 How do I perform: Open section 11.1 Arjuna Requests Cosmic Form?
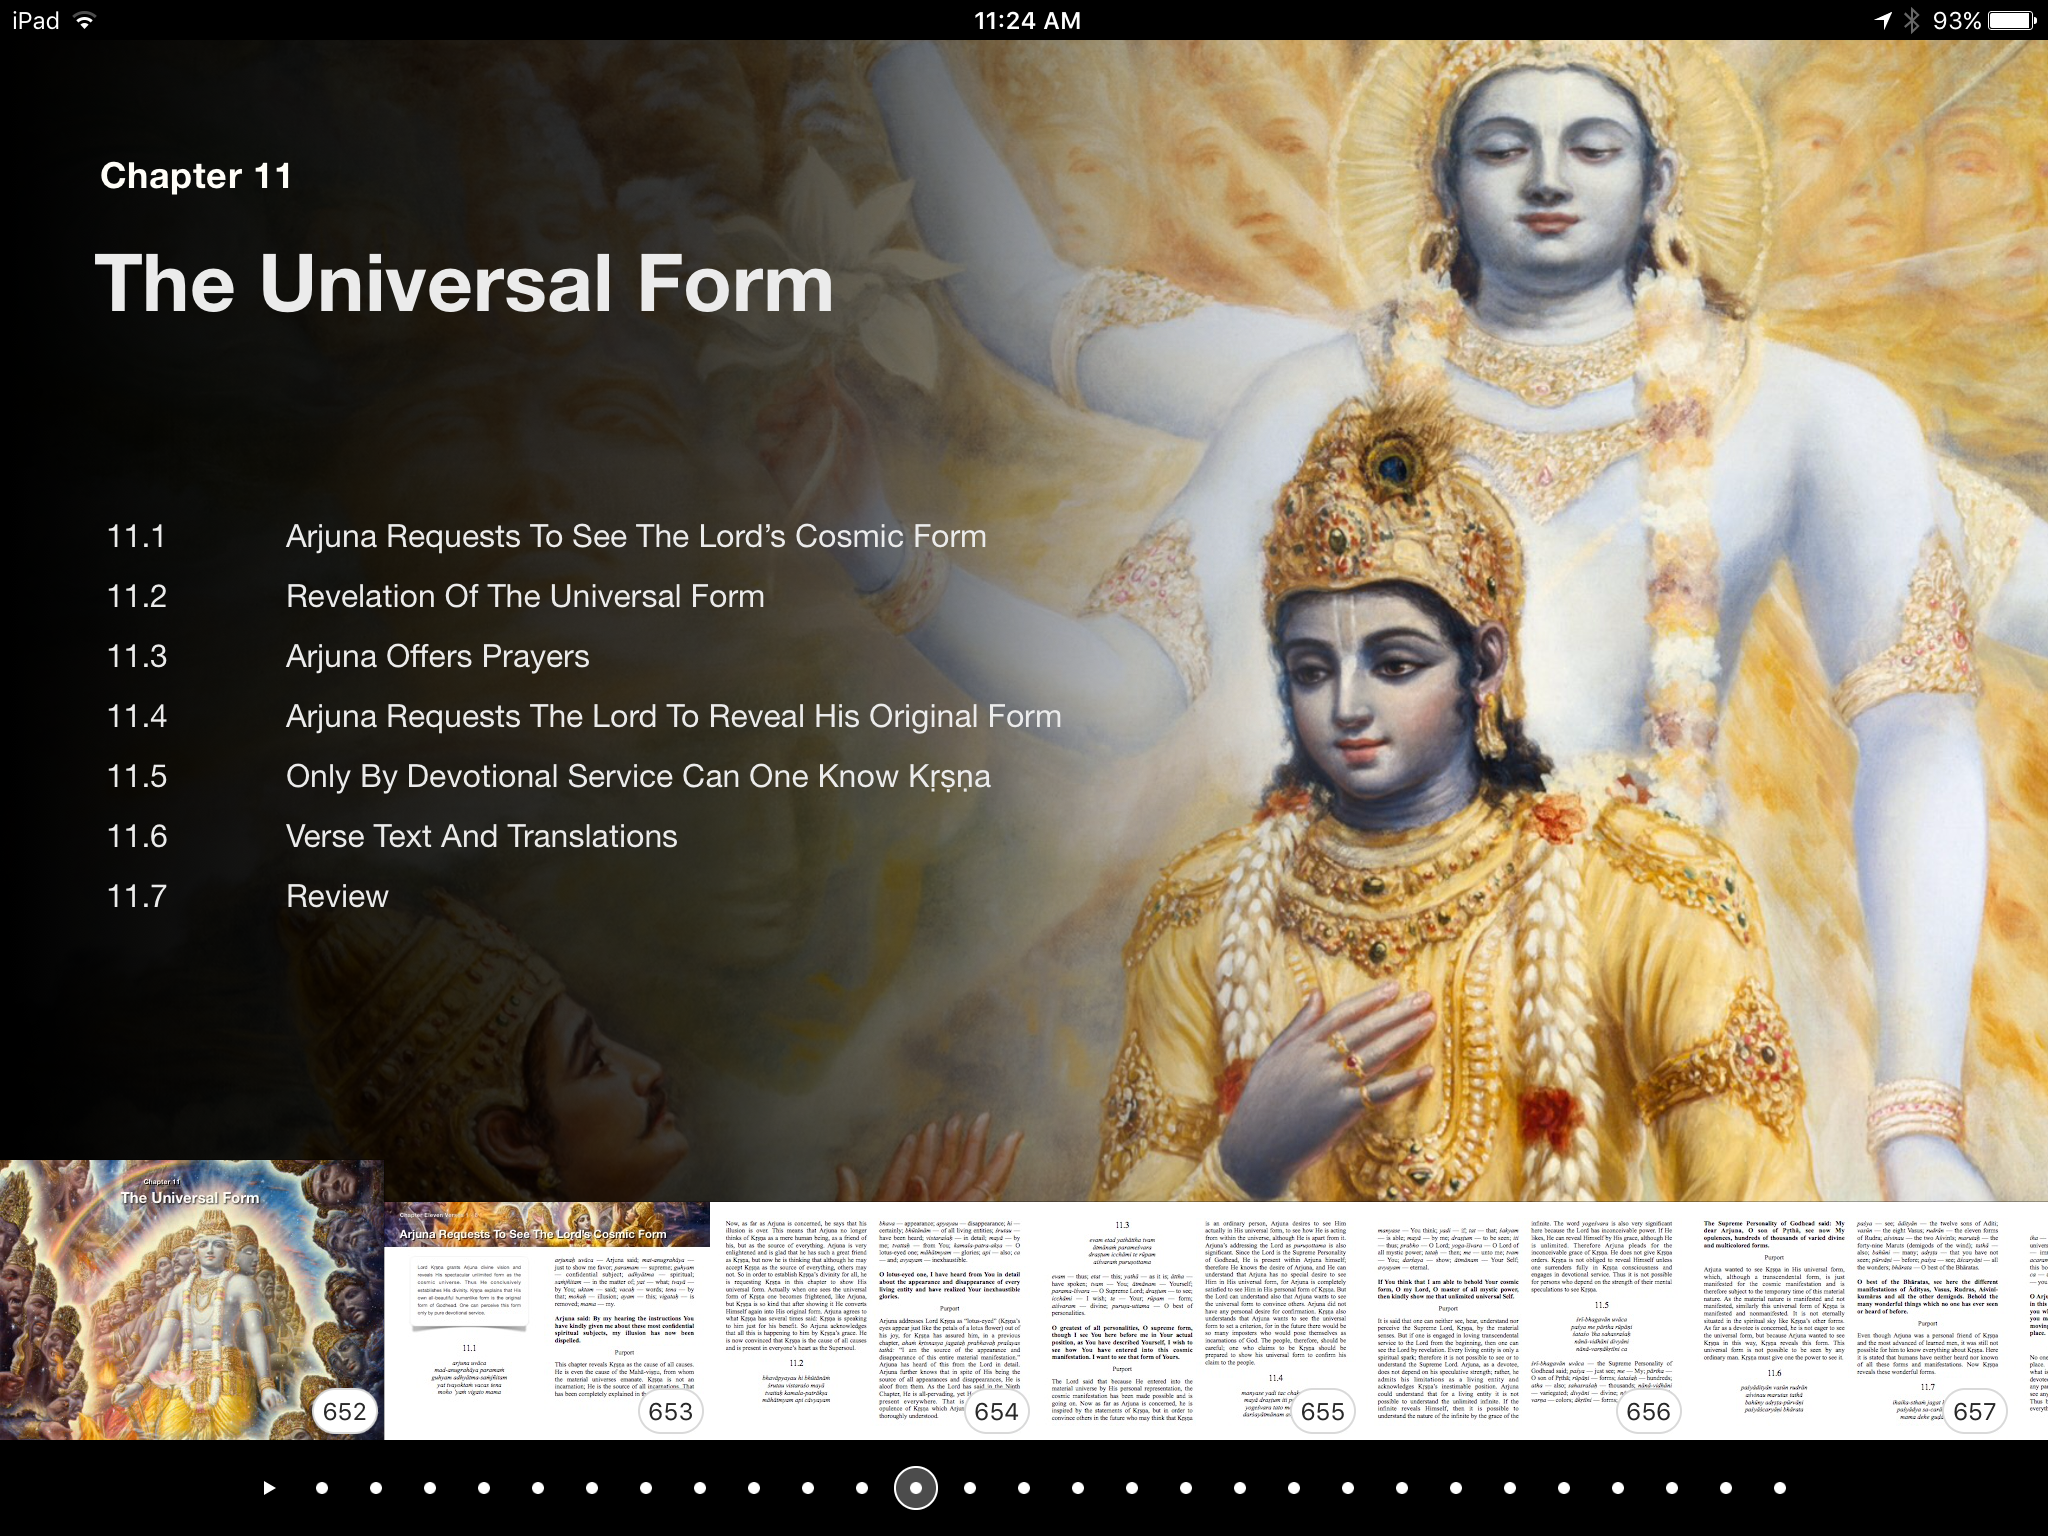(635, 537)
